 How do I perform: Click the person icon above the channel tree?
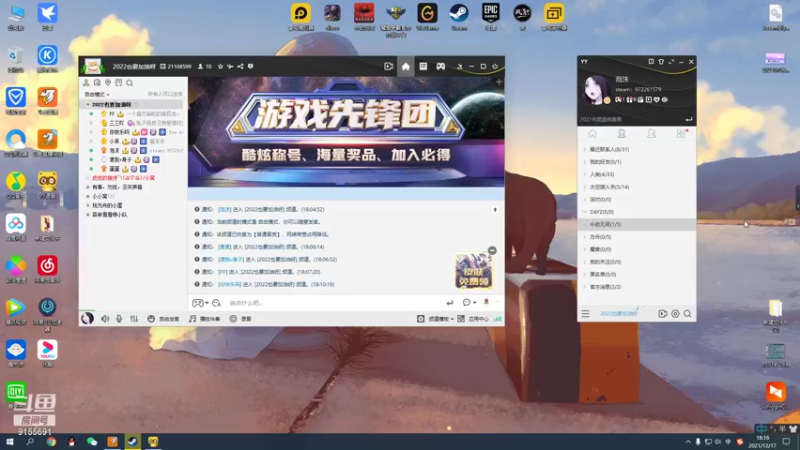[x=86, y=83]
